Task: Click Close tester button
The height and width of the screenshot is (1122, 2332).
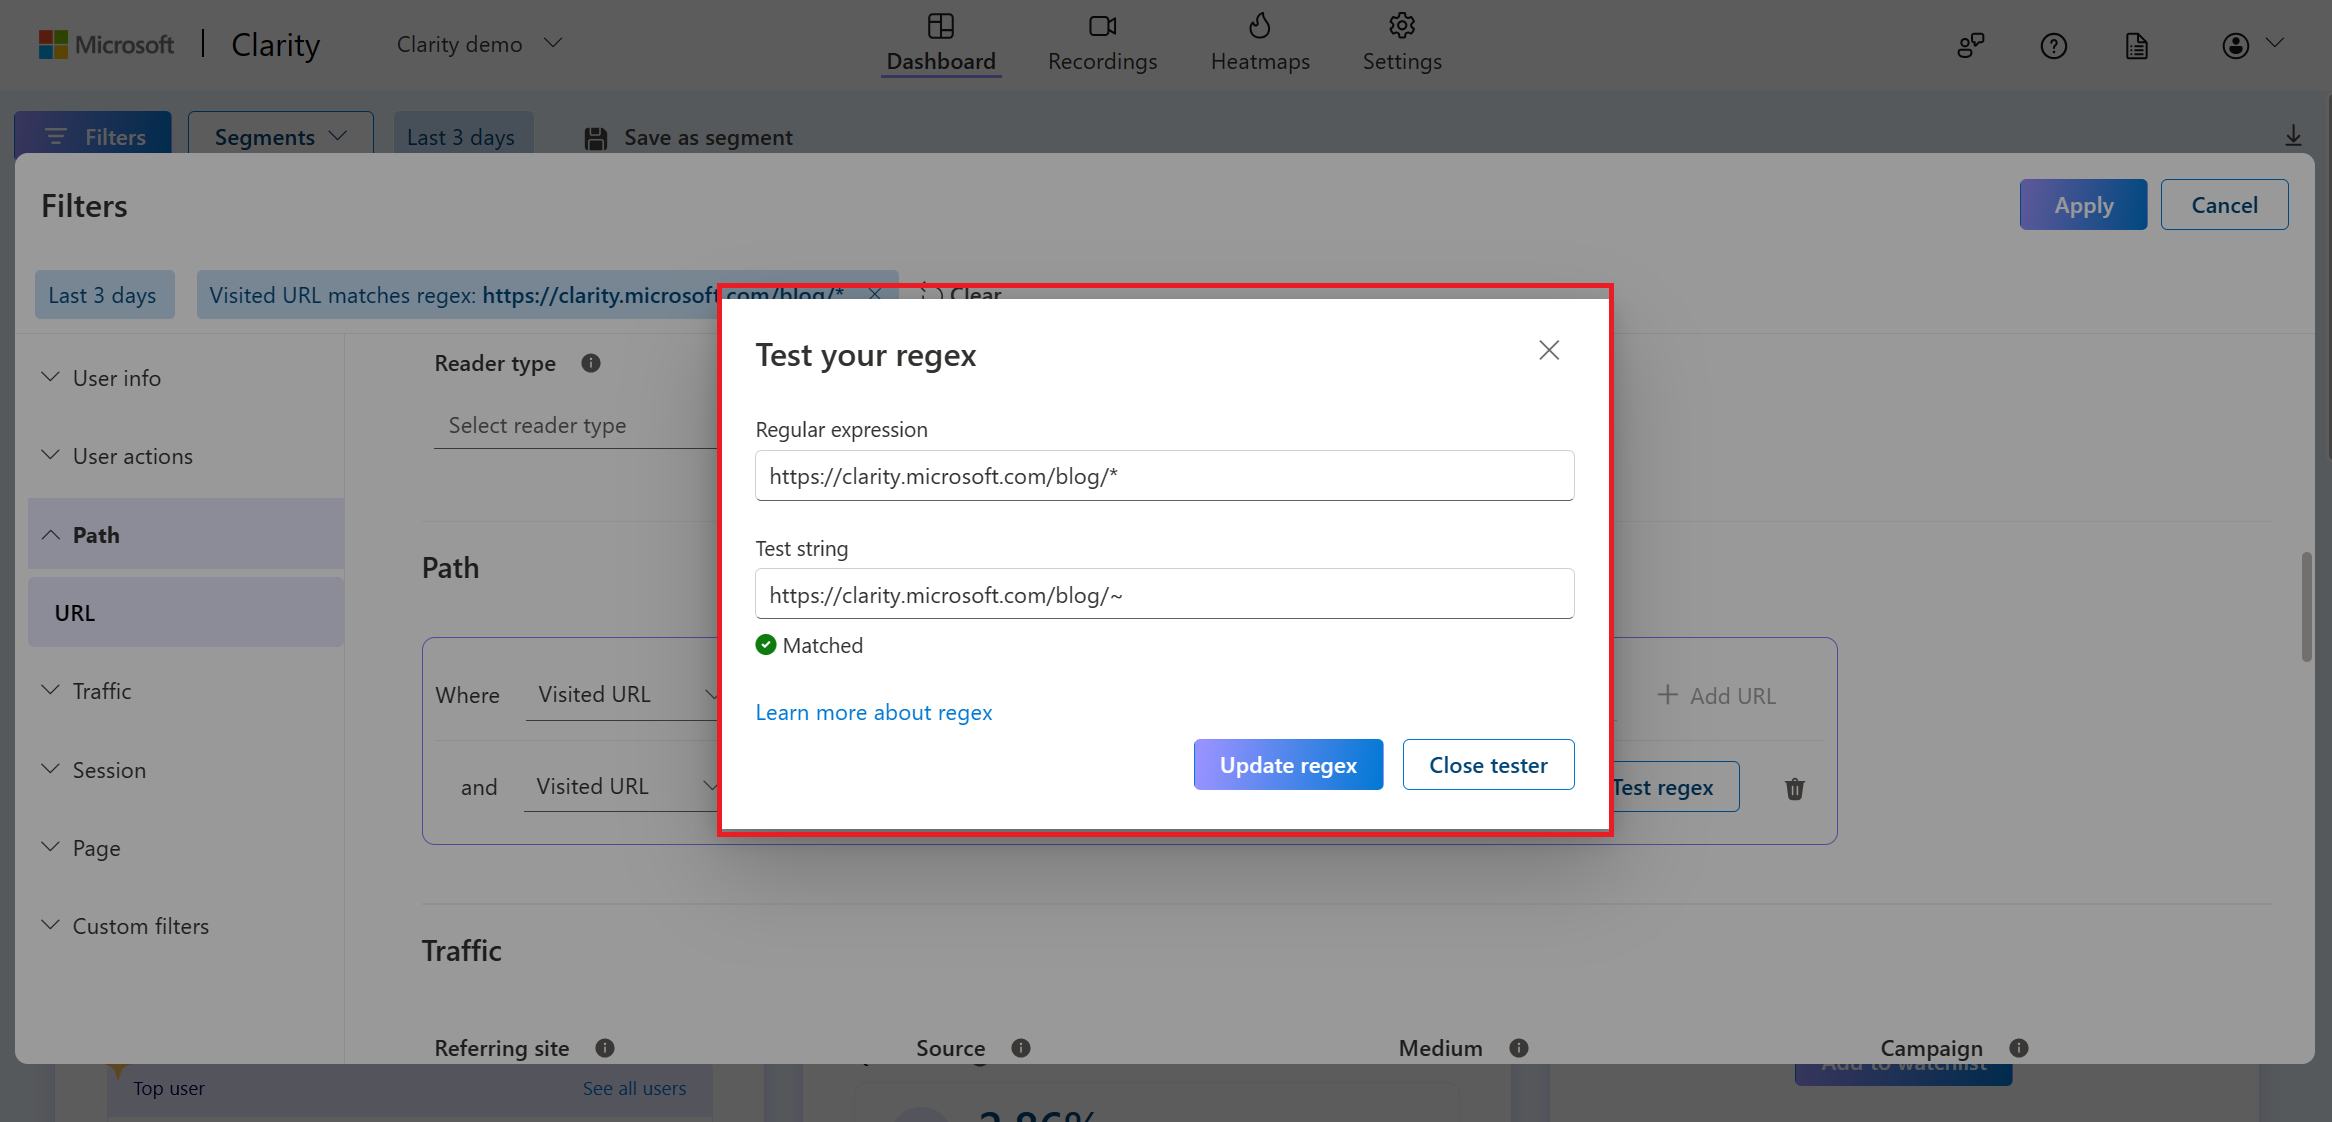Action: (x=1487, y=763)
